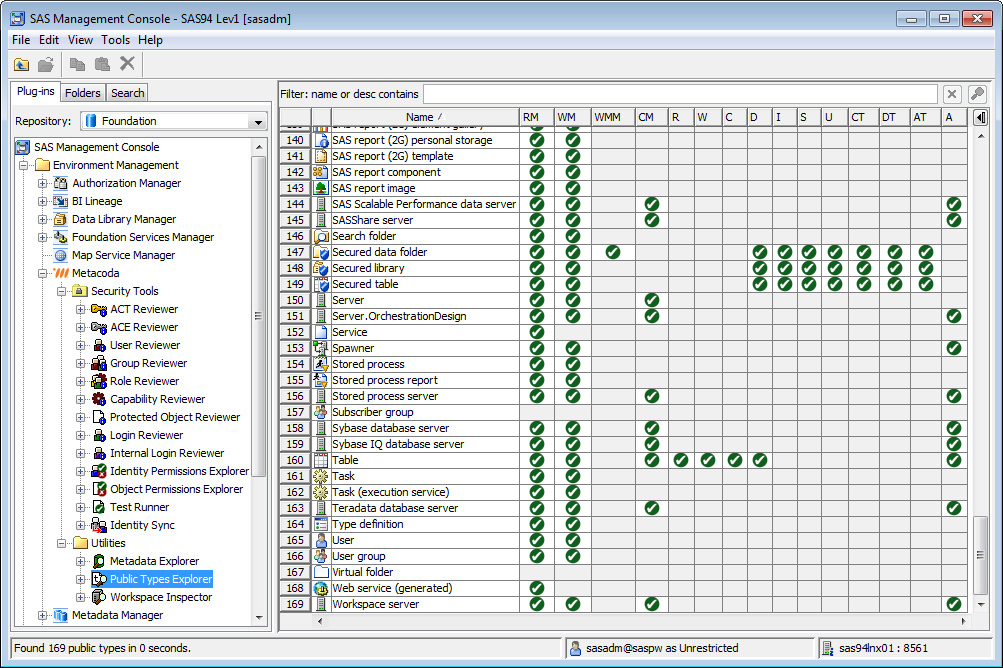
Task: Click the Web service (generated) row icon
Action: (320, 588)
